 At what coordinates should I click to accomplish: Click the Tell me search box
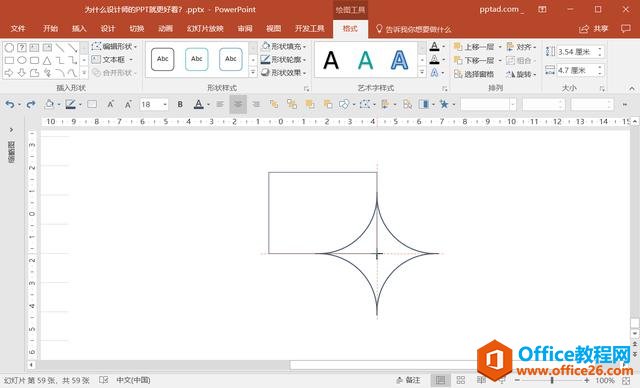click(x=413, y=29)
